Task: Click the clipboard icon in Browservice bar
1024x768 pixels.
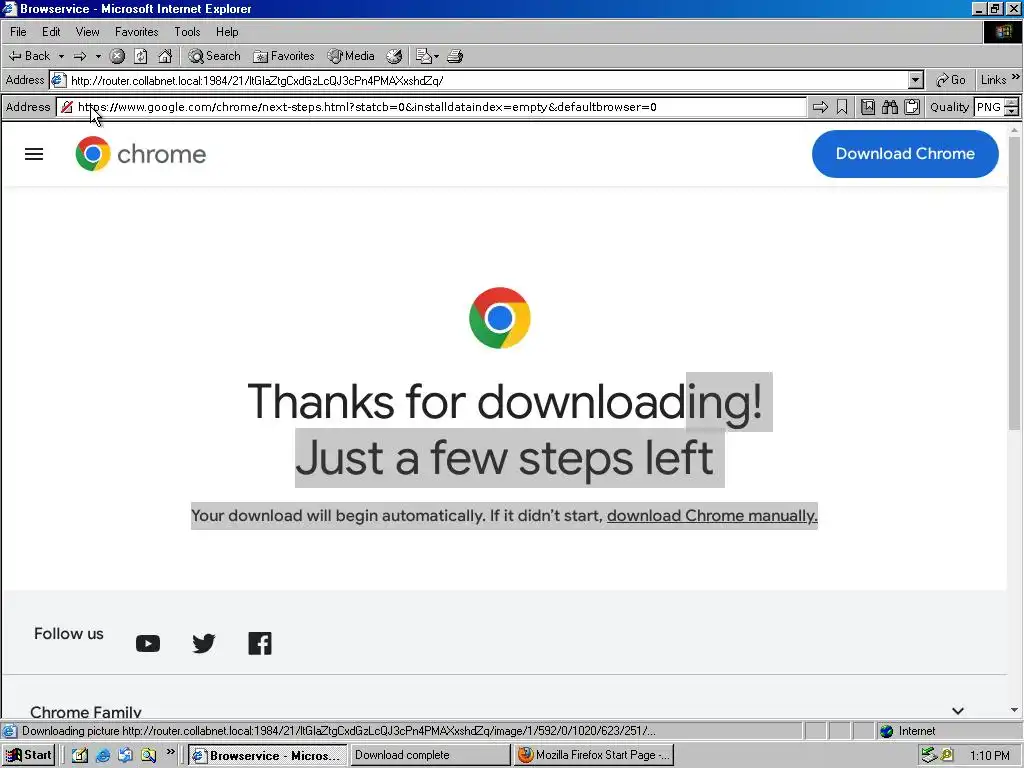Action: (x=912, y=107)
